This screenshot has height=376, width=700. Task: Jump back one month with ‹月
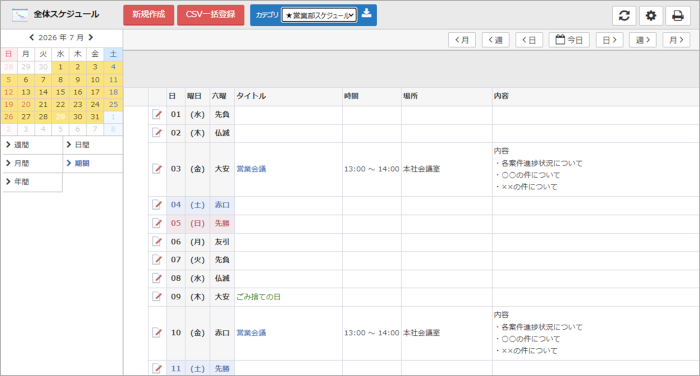click(x=462, y=40)
